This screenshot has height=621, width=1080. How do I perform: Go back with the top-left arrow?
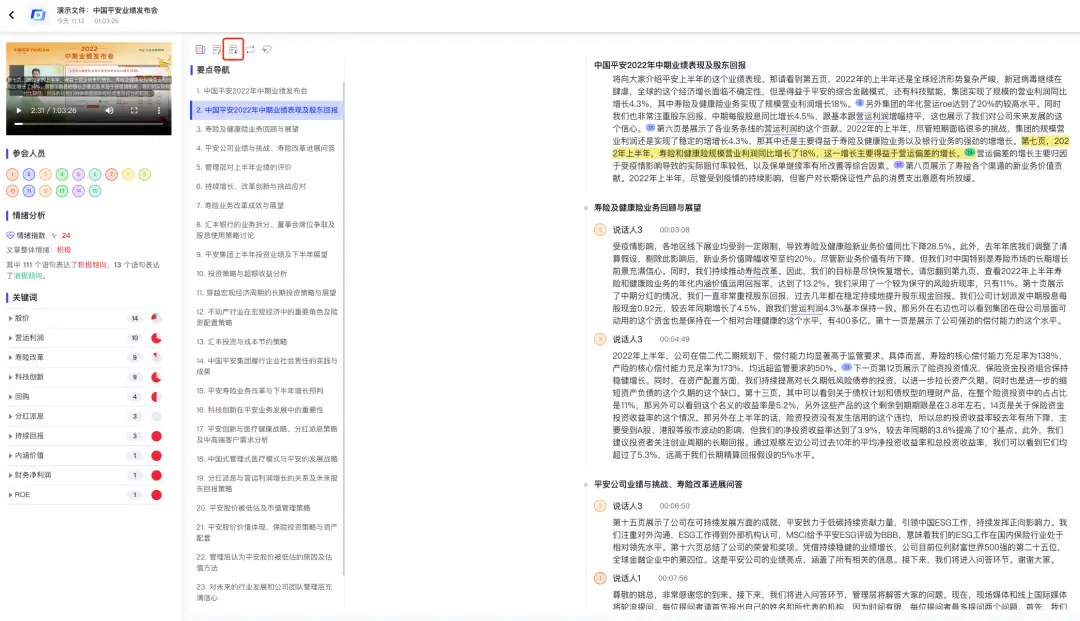12,14
